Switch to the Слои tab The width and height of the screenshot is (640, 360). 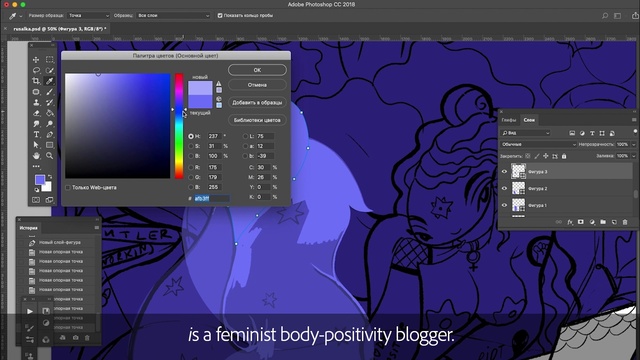click(529, 120)
